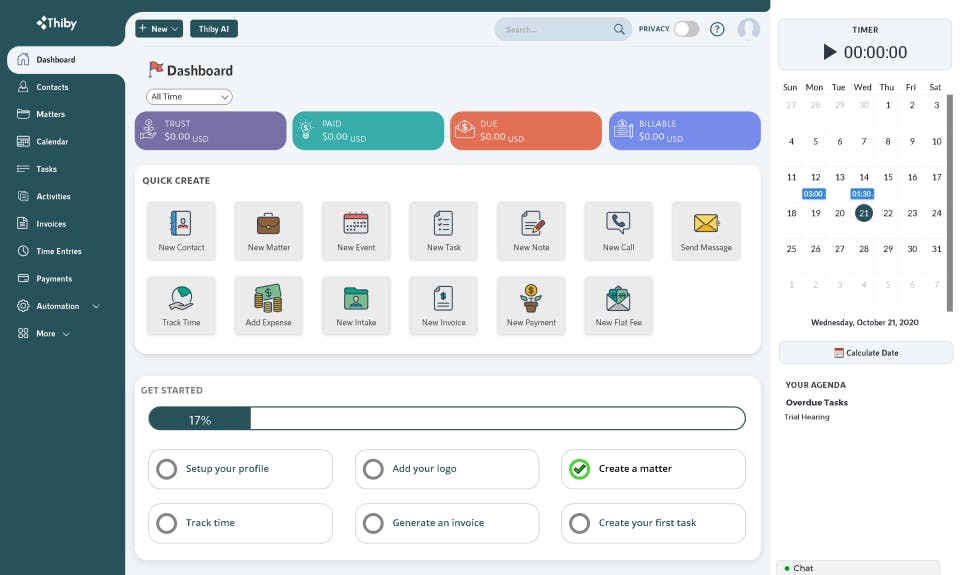Open the Billable amount card

tap(684, 130)
